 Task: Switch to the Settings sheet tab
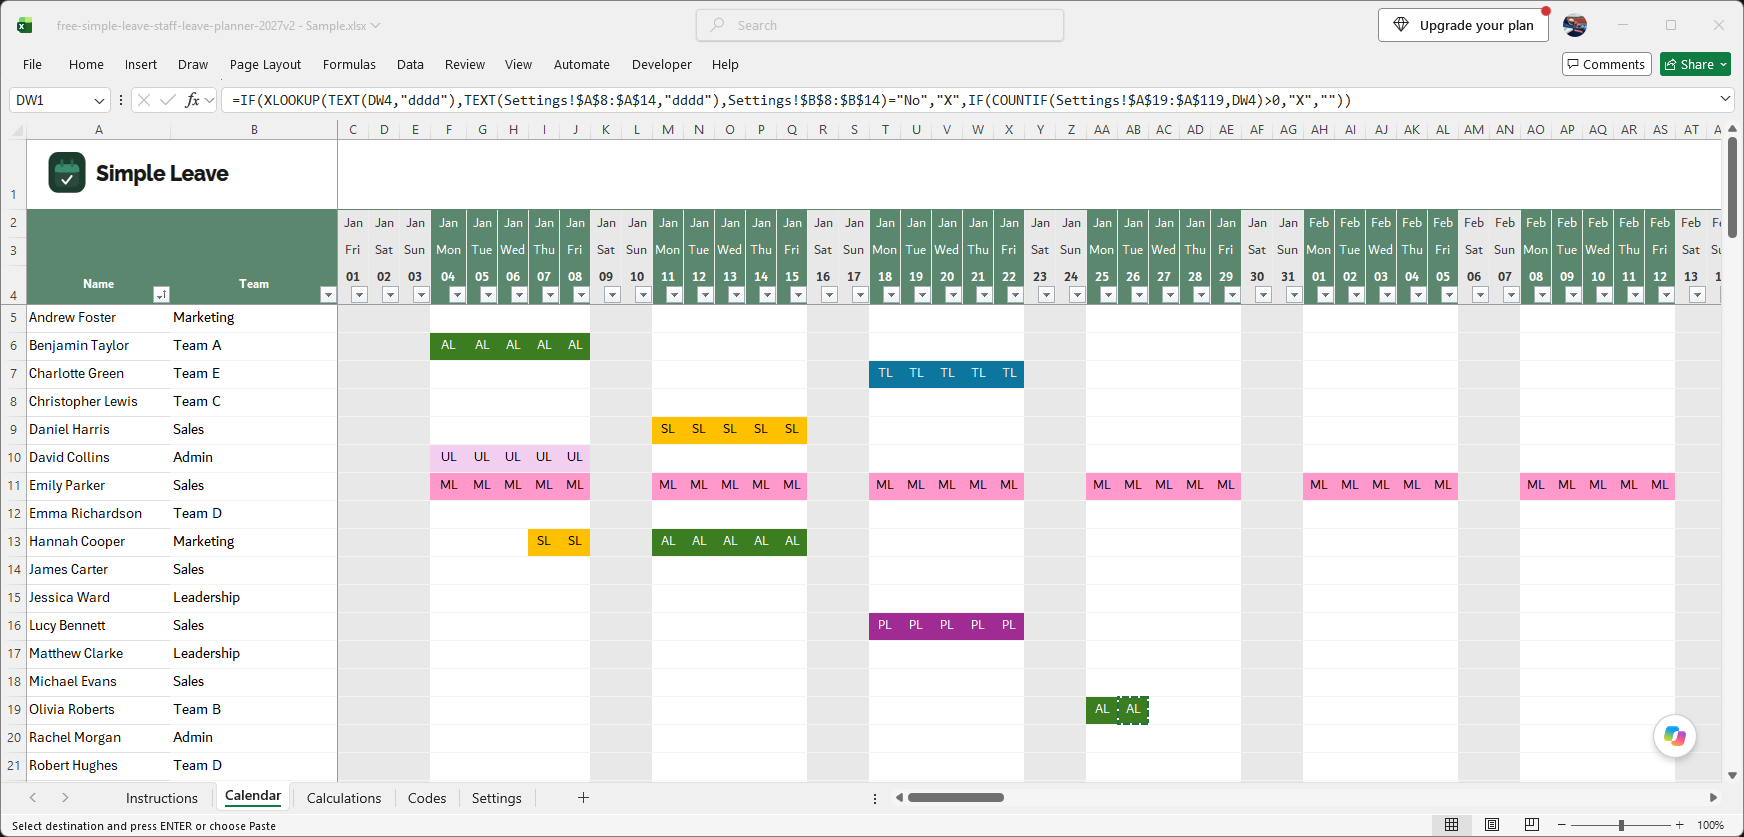(x=497, y=798)
